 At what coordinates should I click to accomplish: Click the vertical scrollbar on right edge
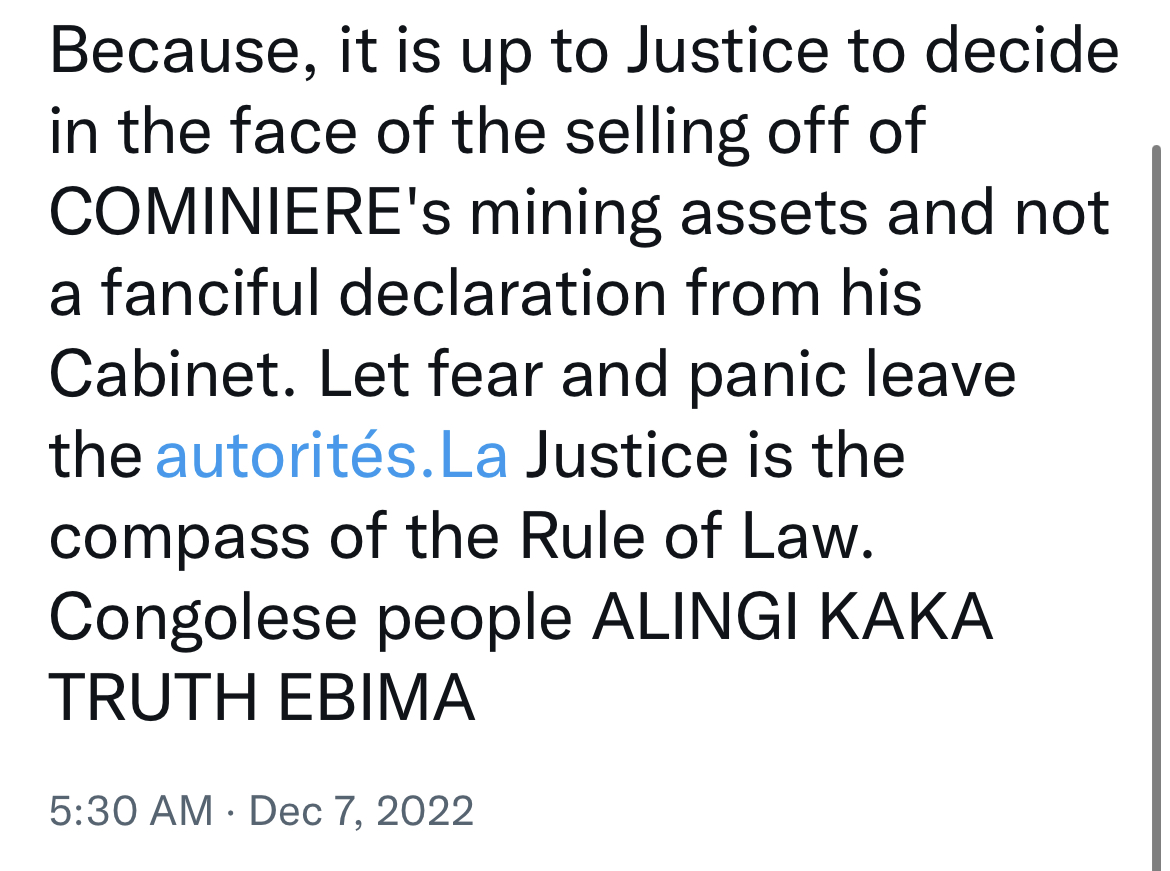(x=1156, y=508)
